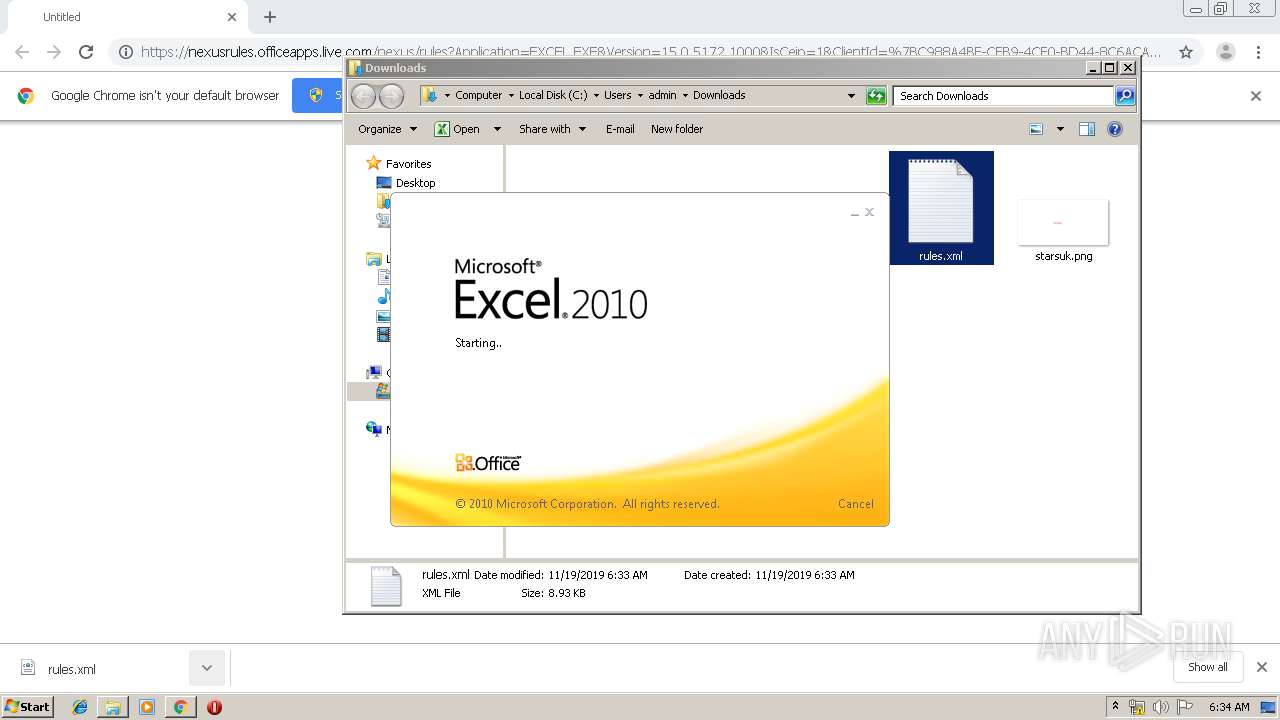Select the rules.xml file icon
This screenshot has width=1280, height=720.
[940, 201]
